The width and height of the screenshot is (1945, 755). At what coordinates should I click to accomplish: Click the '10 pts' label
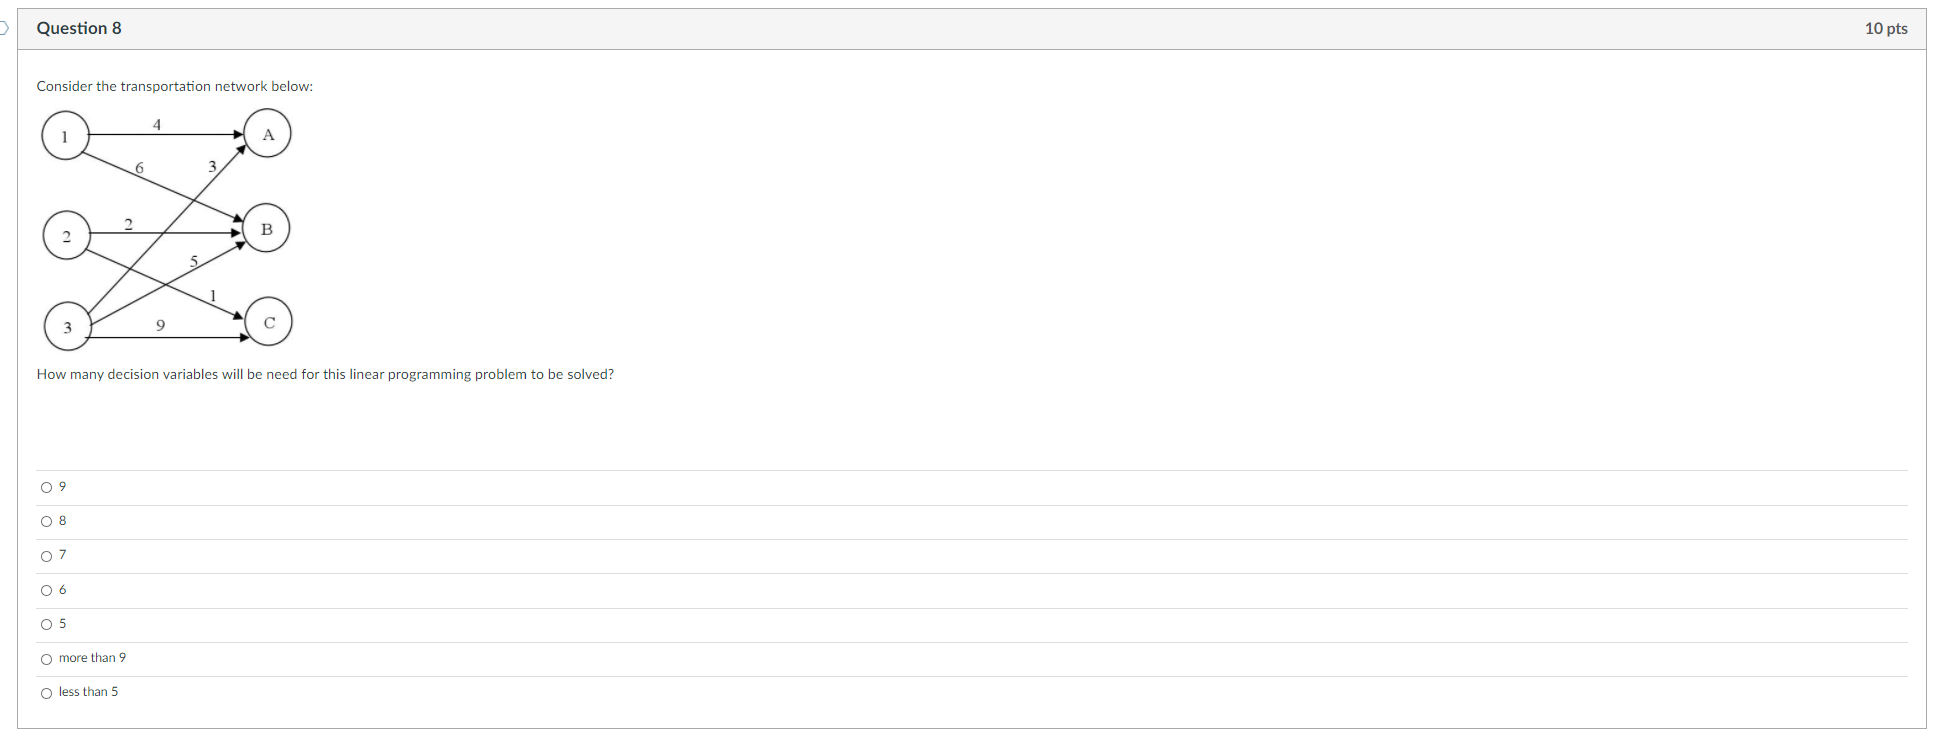tap(1886, 28)
